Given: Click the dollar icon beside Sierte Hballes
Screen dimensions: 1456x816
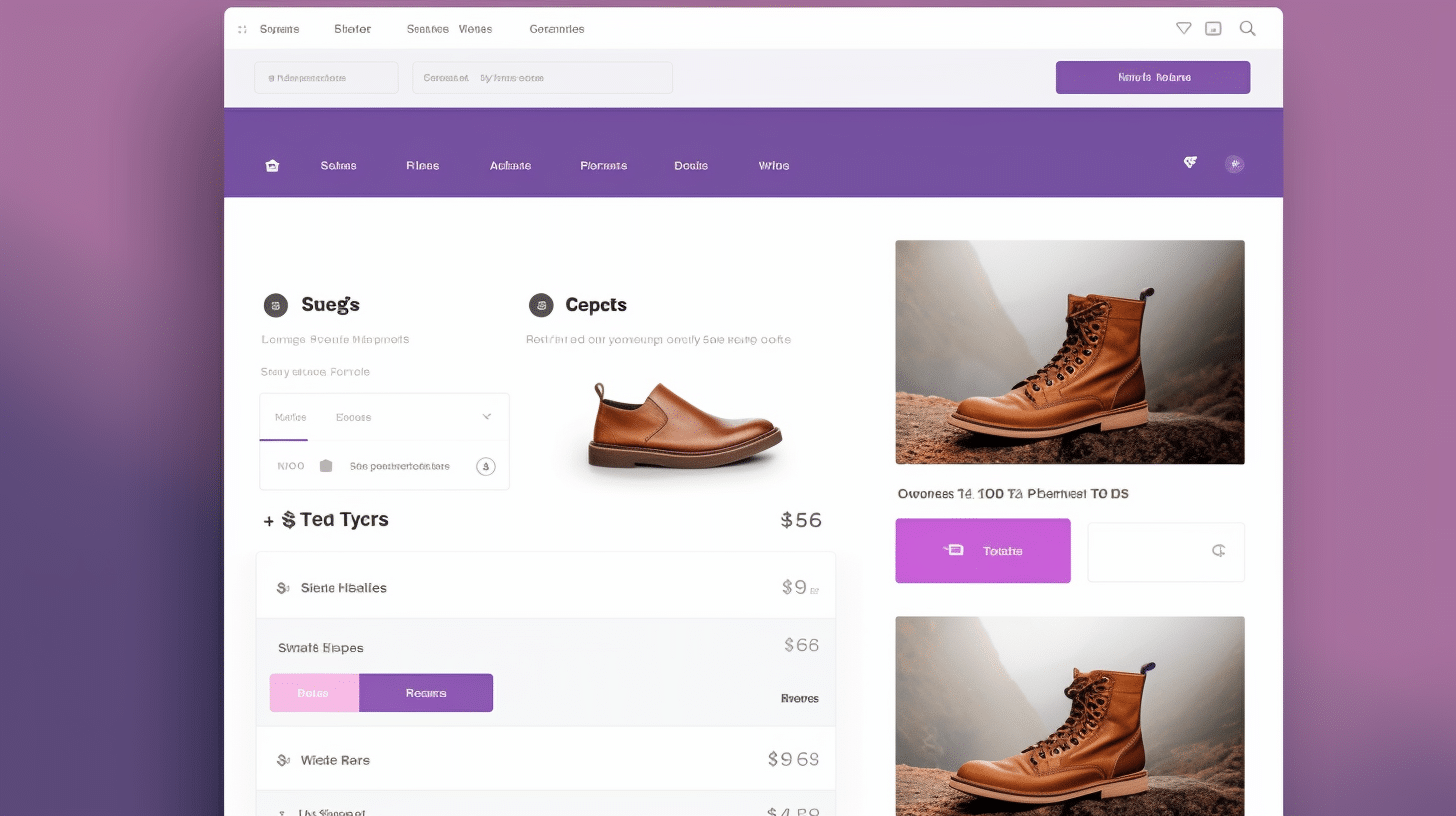Looking at the screenshot, I should tap(283, 588).
